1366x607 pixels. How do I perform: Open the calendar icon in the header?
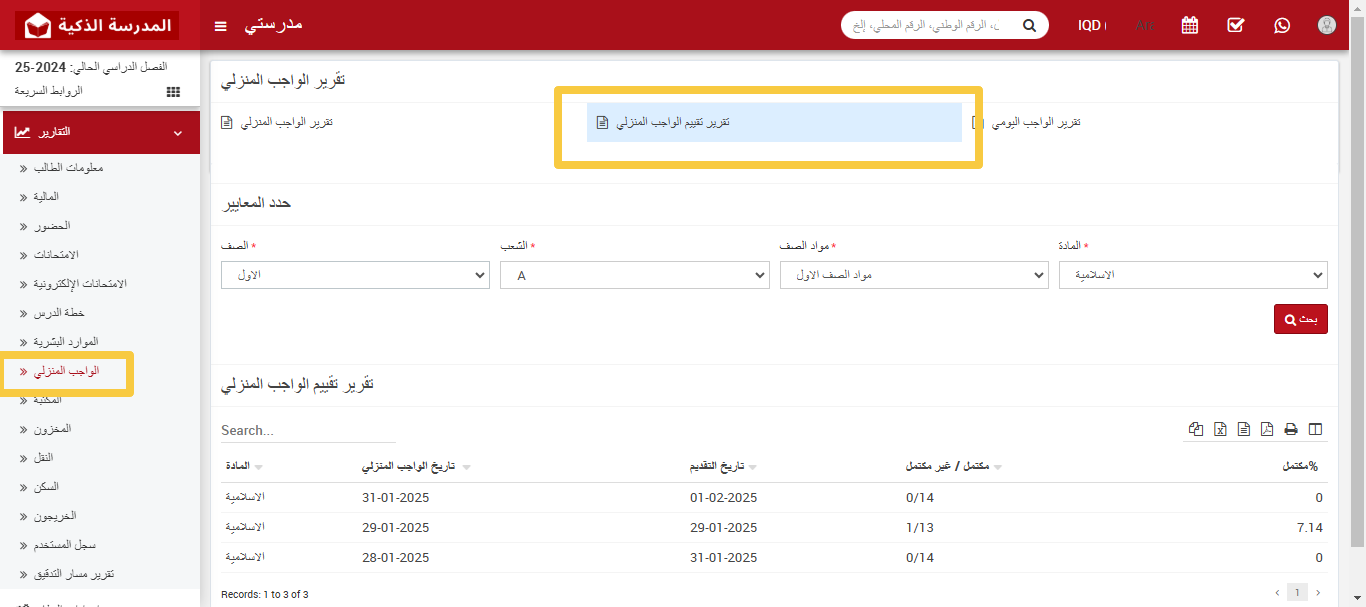[x=1189, y=25]
